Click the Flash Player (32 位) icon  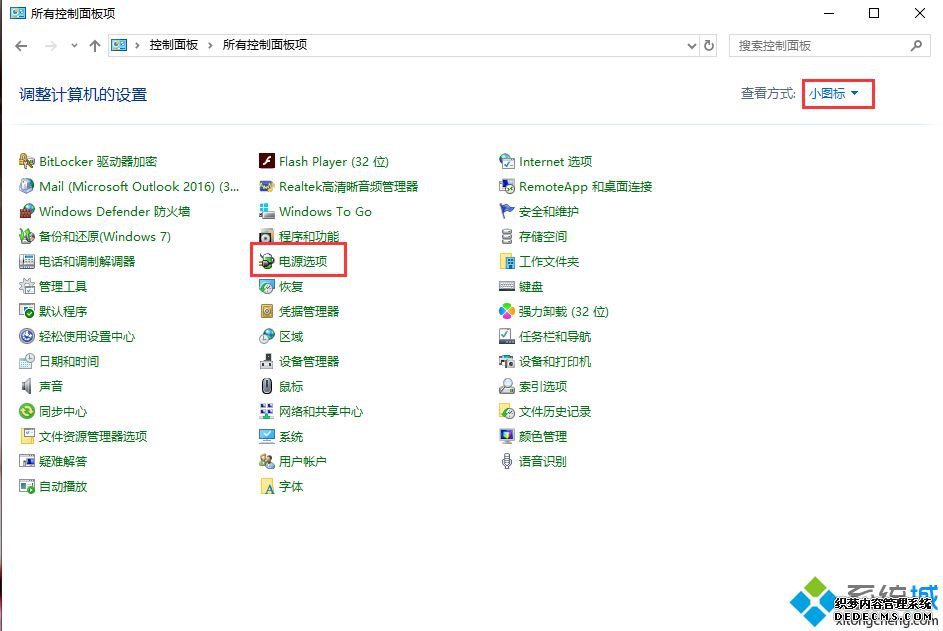pyautogui.click(x=267, y=162)
